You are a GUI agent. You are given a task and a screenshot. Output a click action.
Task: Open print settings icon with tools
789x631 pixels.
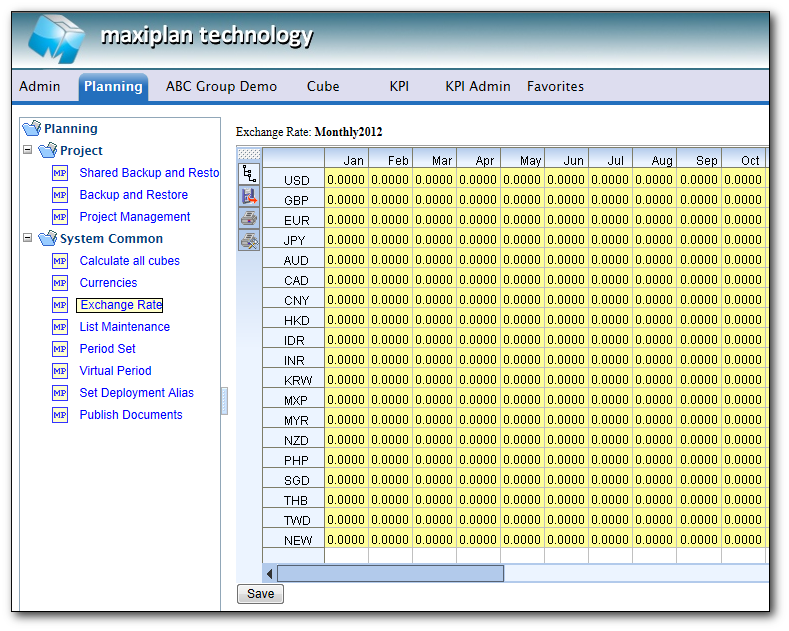(249, 240)
